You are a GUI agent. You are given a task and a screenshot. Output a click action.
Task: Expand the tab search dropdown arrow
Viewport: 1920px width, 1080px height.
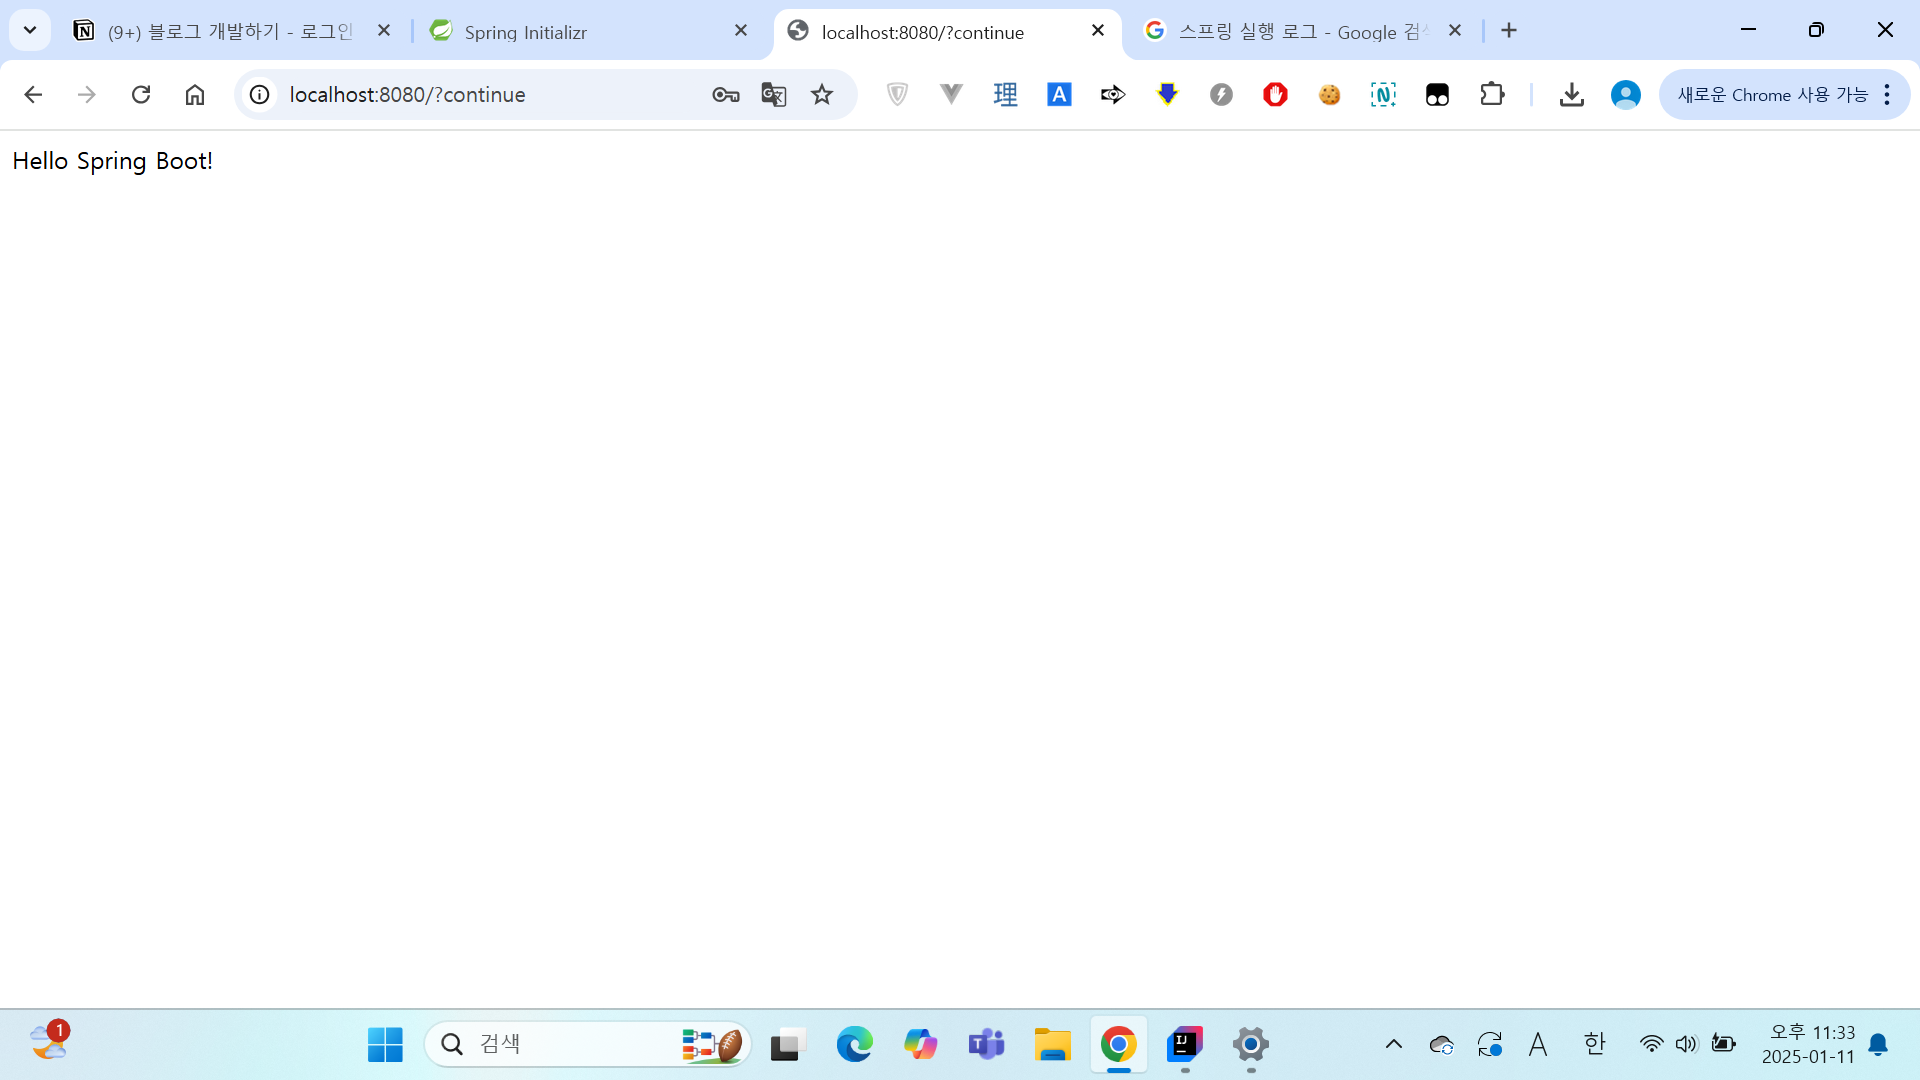30,30
